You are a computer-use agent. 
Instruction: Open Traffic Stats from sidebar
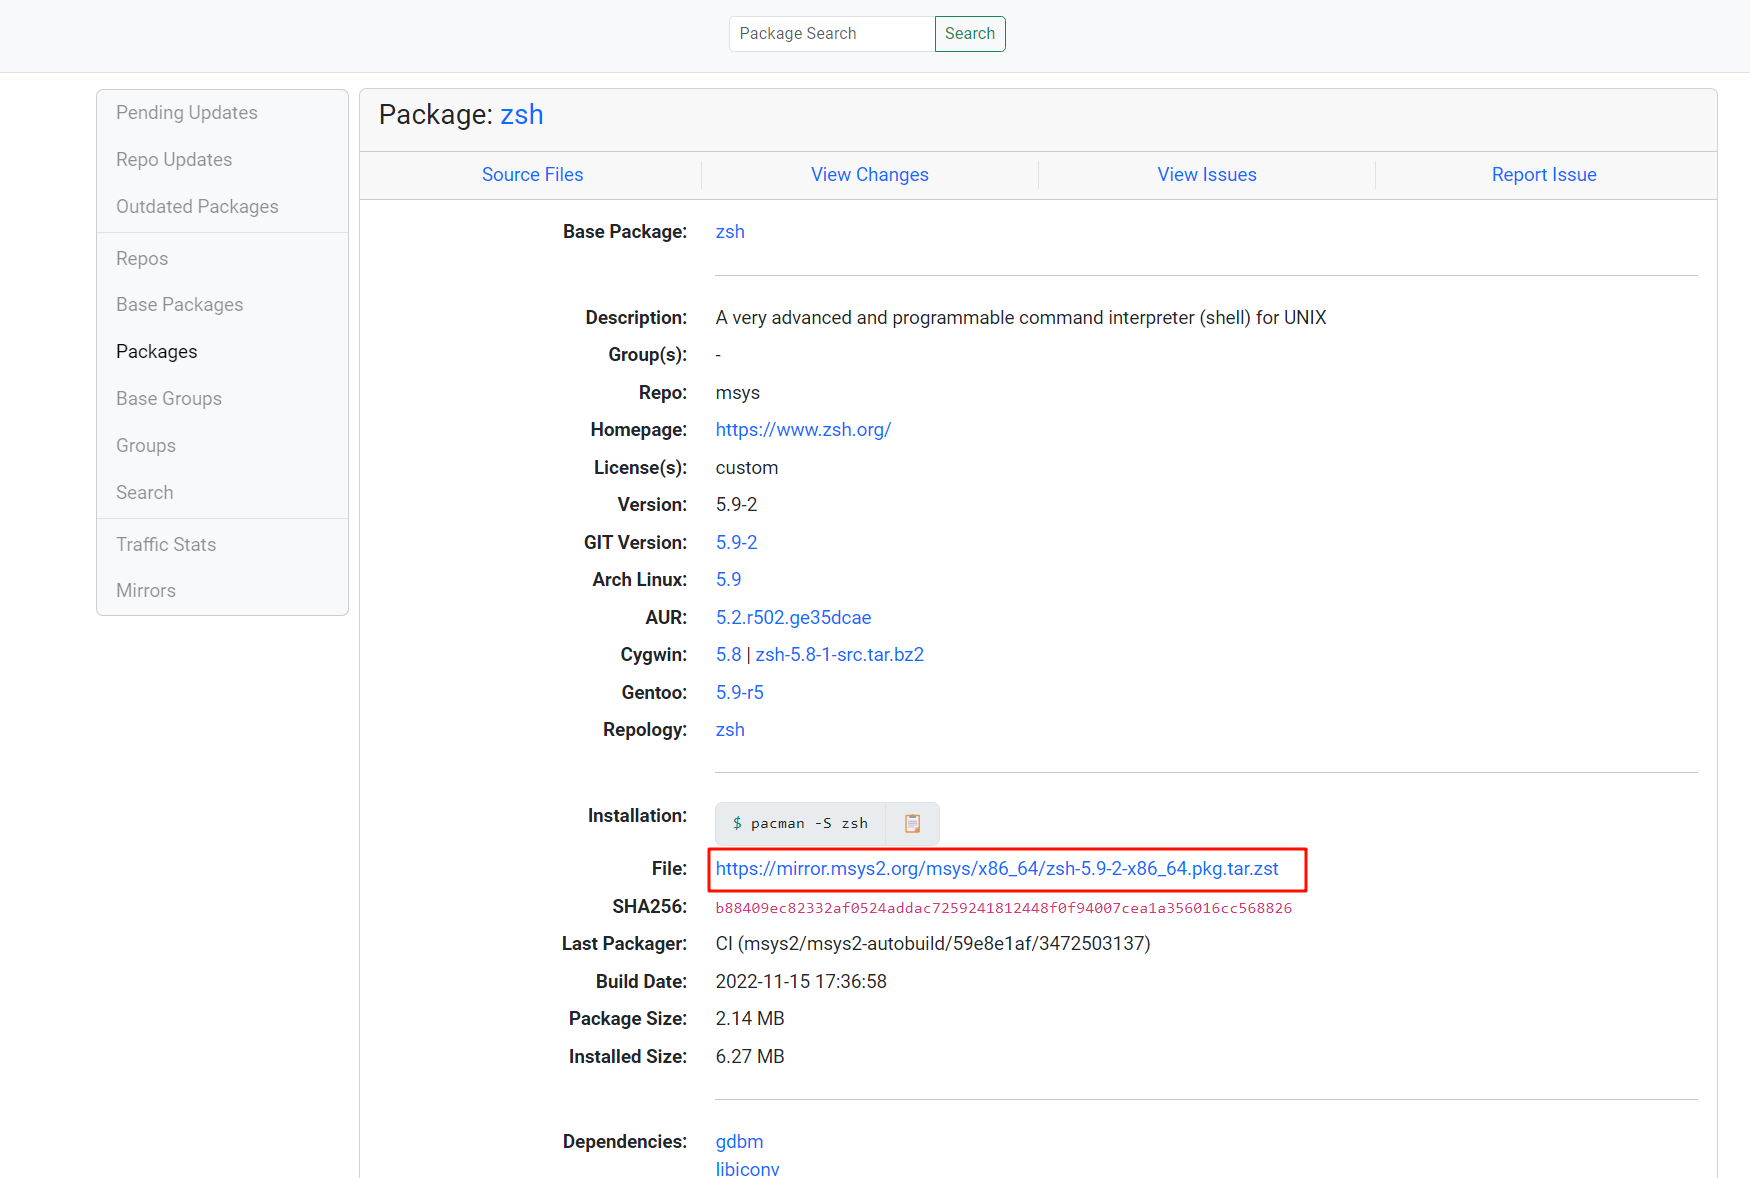click(166, 545)
